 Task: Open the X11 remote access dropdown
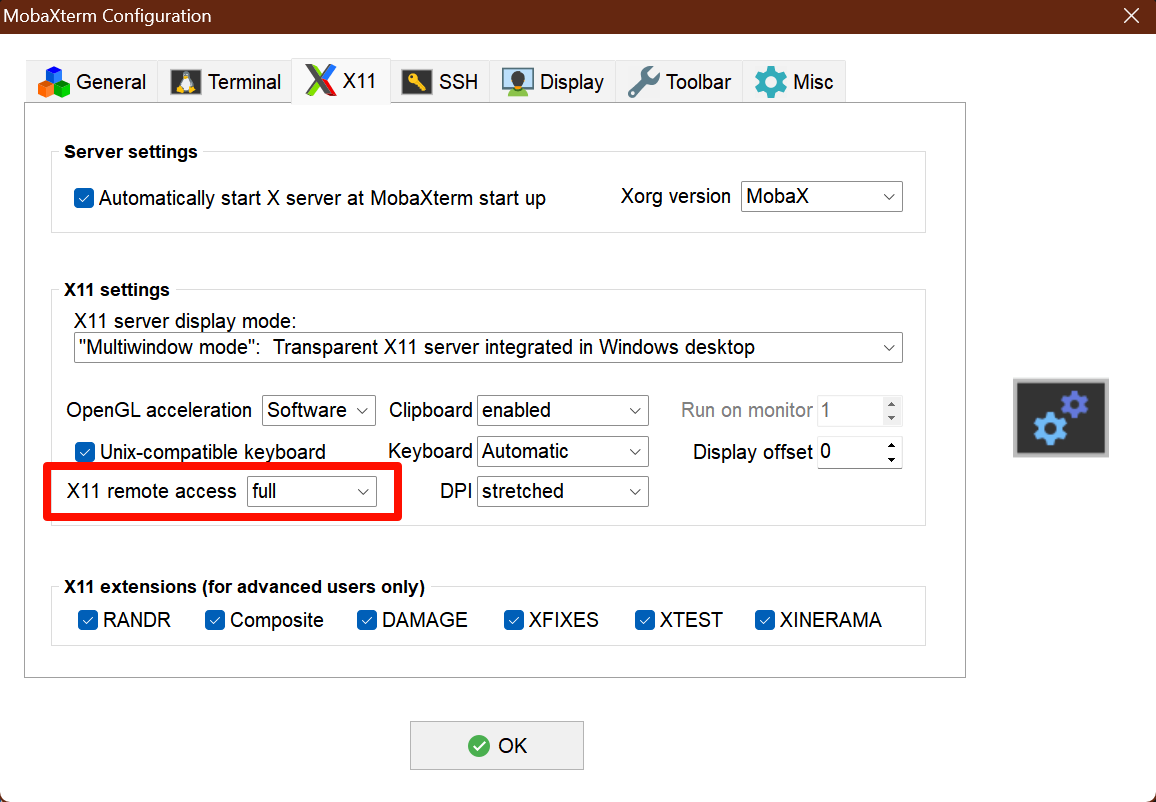[x=312, y=492]
